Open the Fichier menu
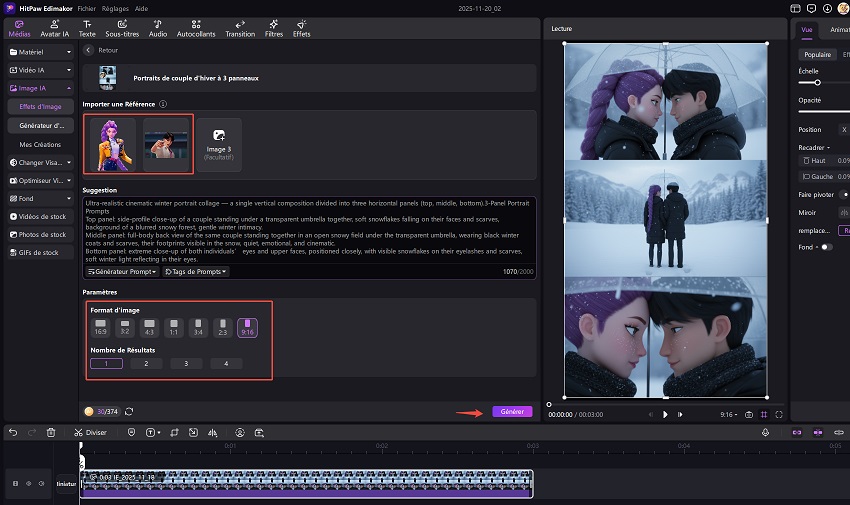This screenshot has width=850, height=505. point(88,7)
